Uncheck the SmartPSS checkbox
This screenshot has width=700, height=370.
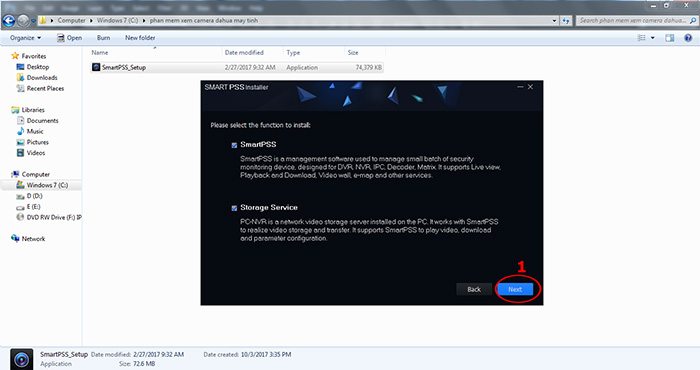(x=234, y=145)
